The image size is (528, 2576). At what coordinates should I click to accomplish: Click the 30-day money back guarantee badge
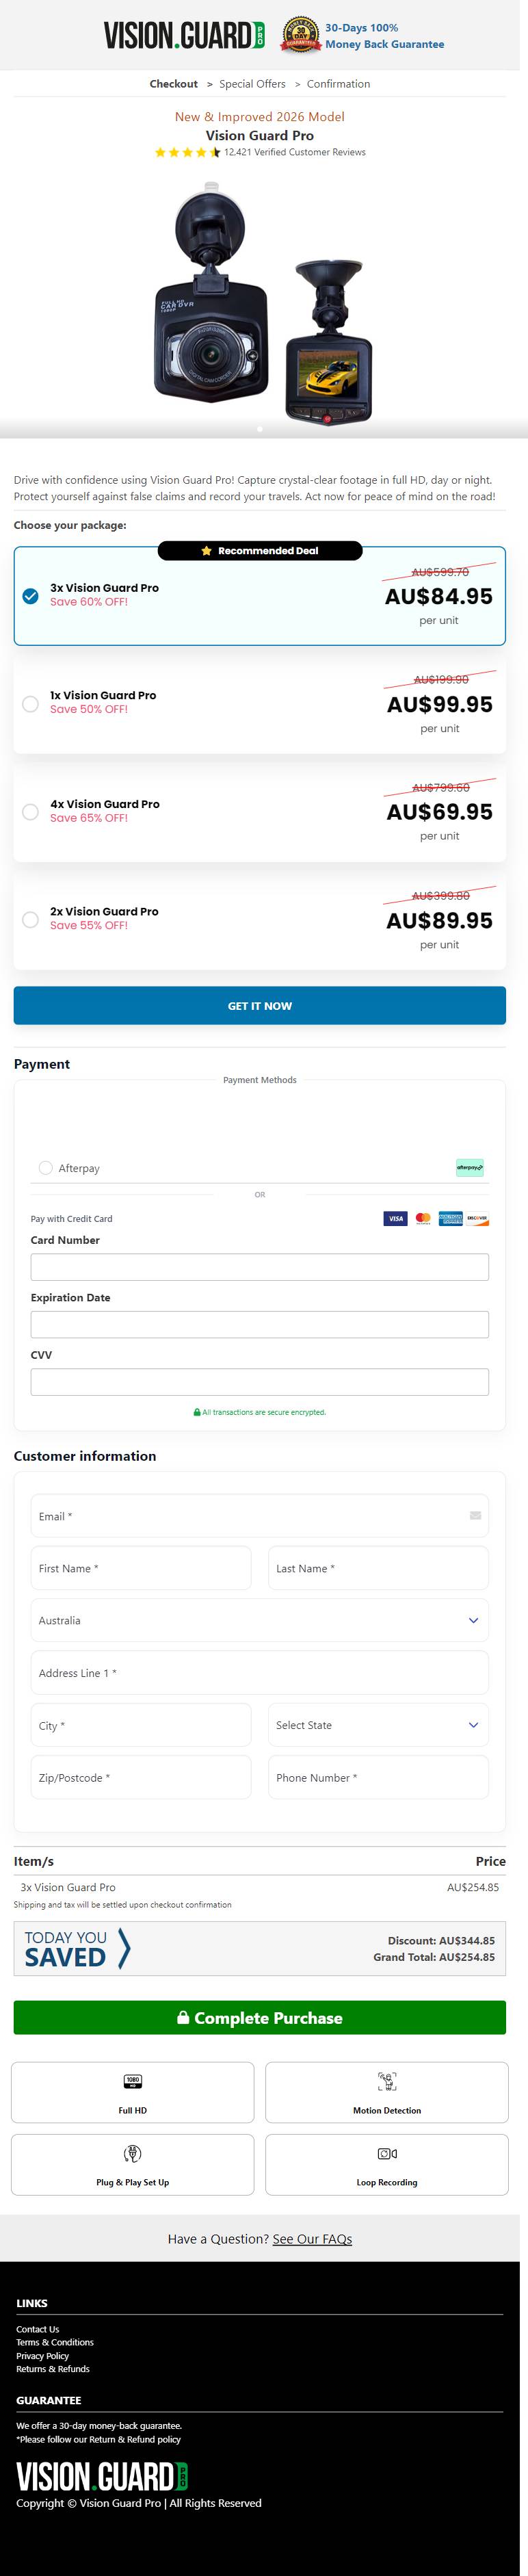click(300, 35)
